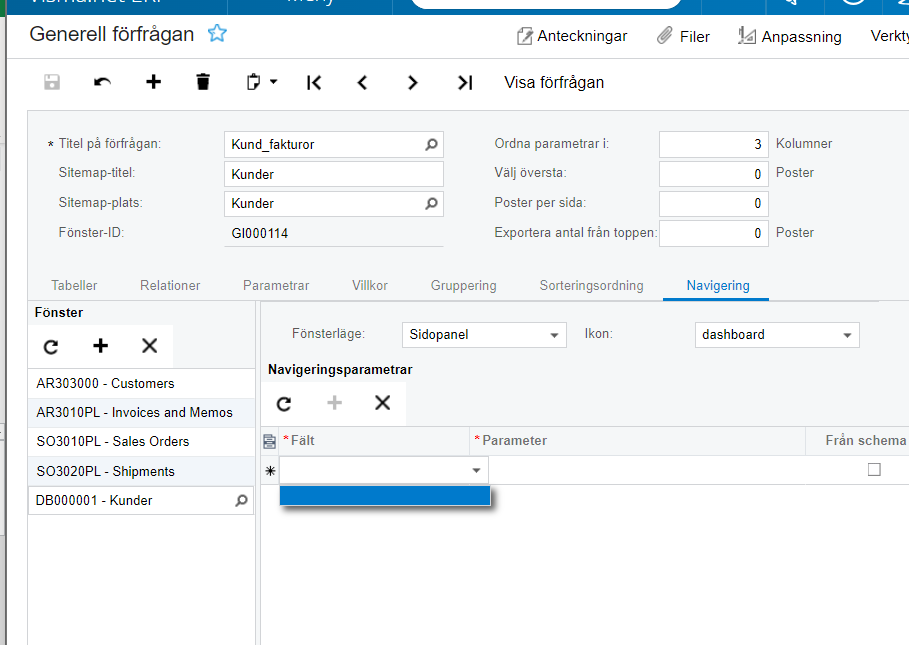
Task: Click the clipboard icon in the toolbar
Action: click(x=253, y=82)
